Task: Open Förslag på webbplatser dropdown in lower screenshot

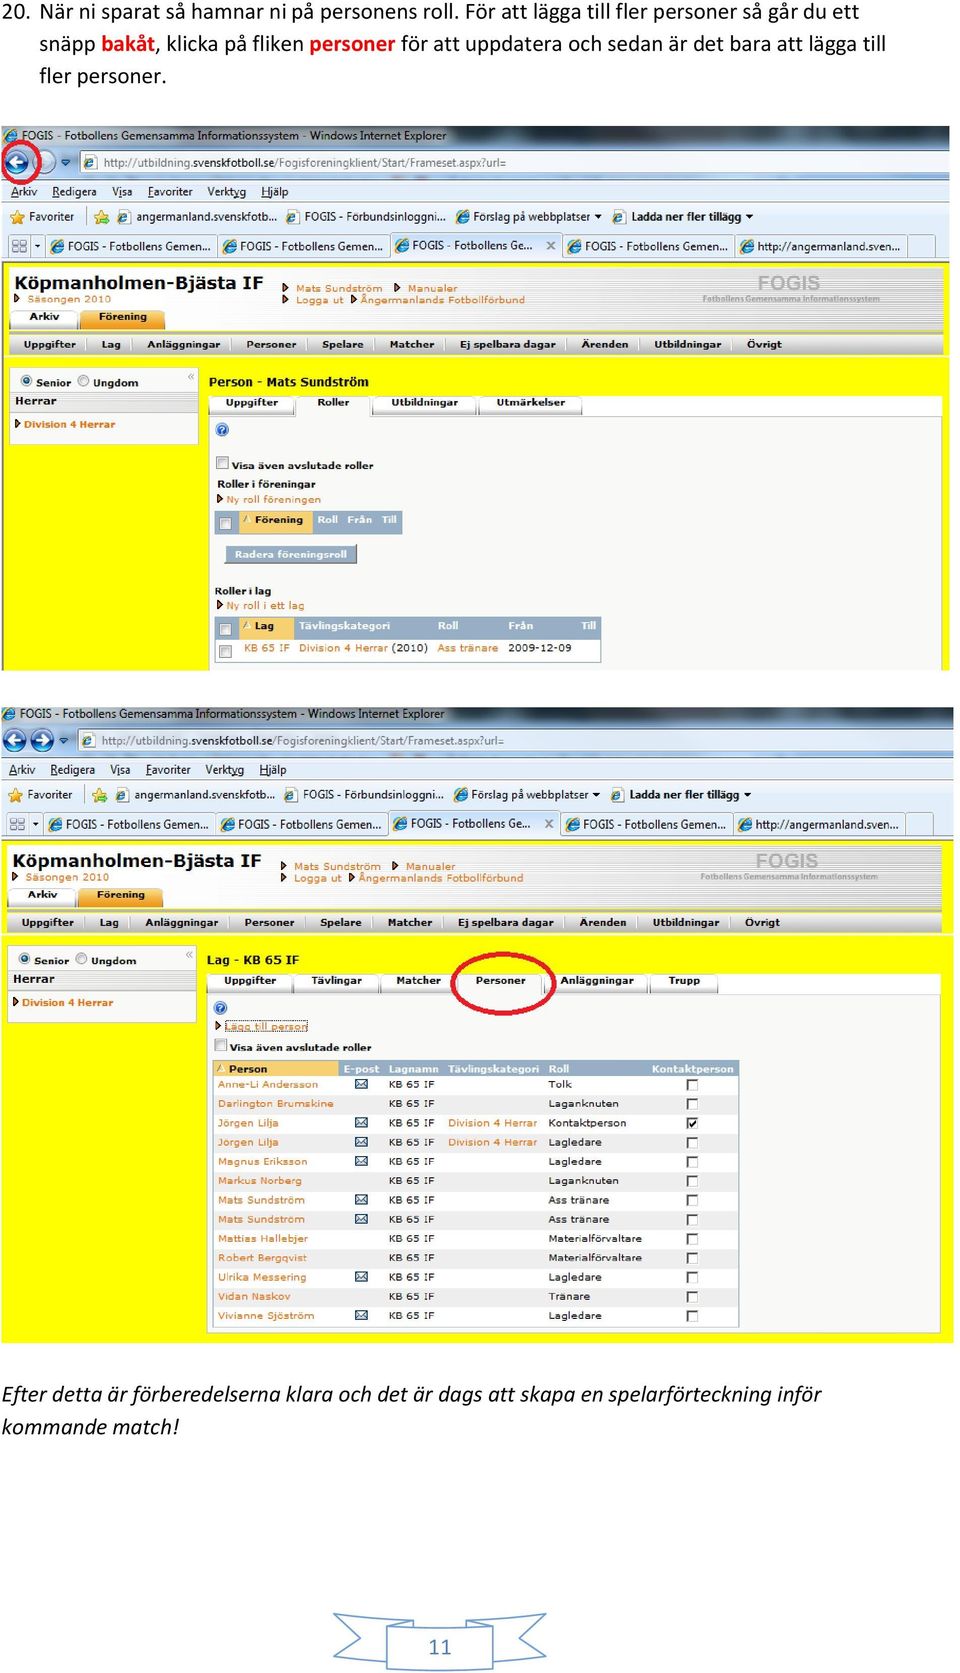Action: click(x=596, y=795)
